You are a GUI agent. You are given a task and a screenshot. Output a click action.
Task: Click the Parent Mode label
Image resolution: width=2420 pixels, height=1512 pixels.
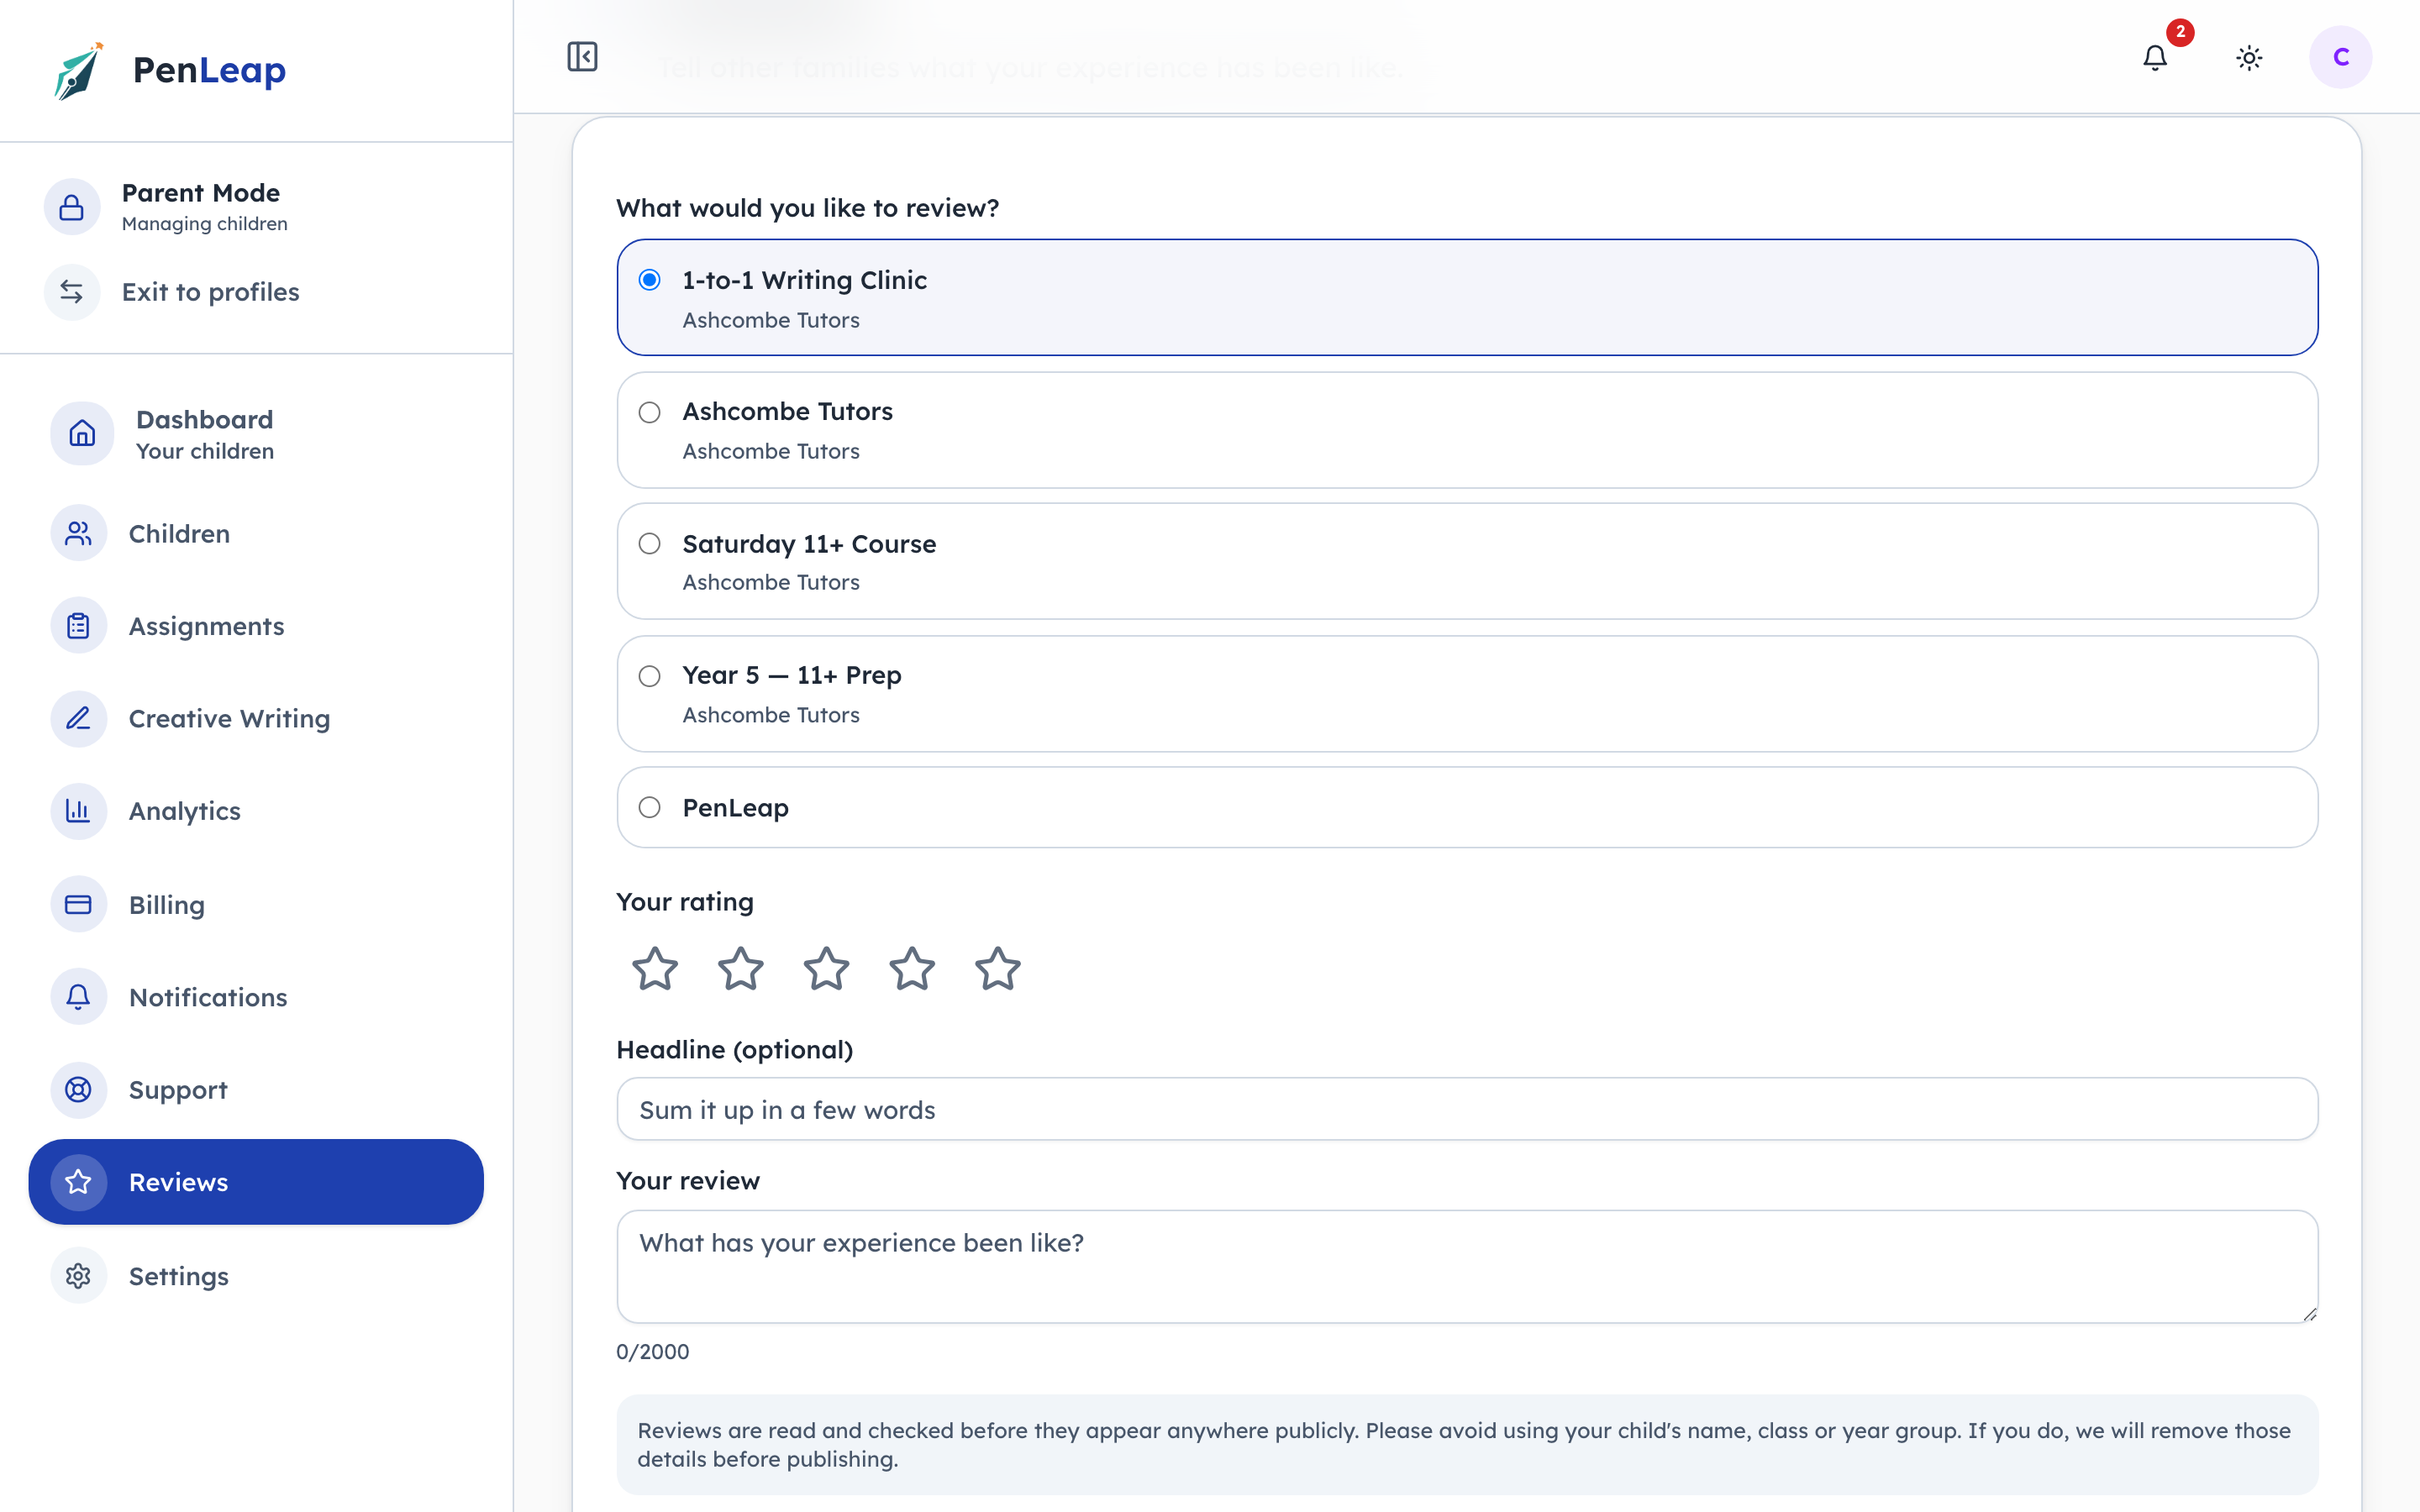click(x=201, y=192)
